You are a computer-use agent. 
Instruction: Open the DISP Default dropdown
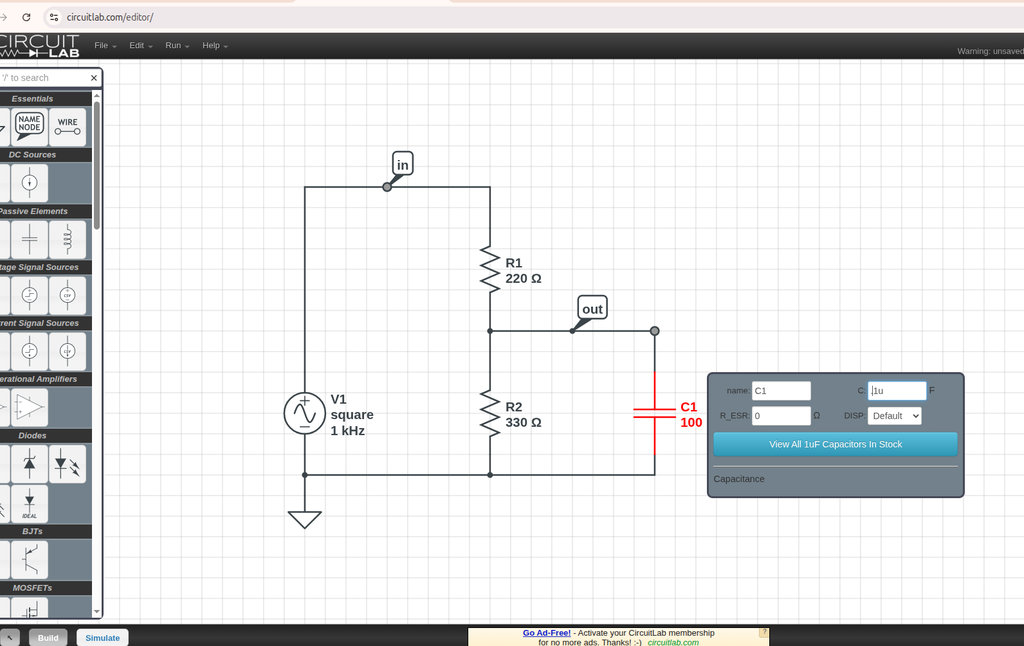point(894,415)
